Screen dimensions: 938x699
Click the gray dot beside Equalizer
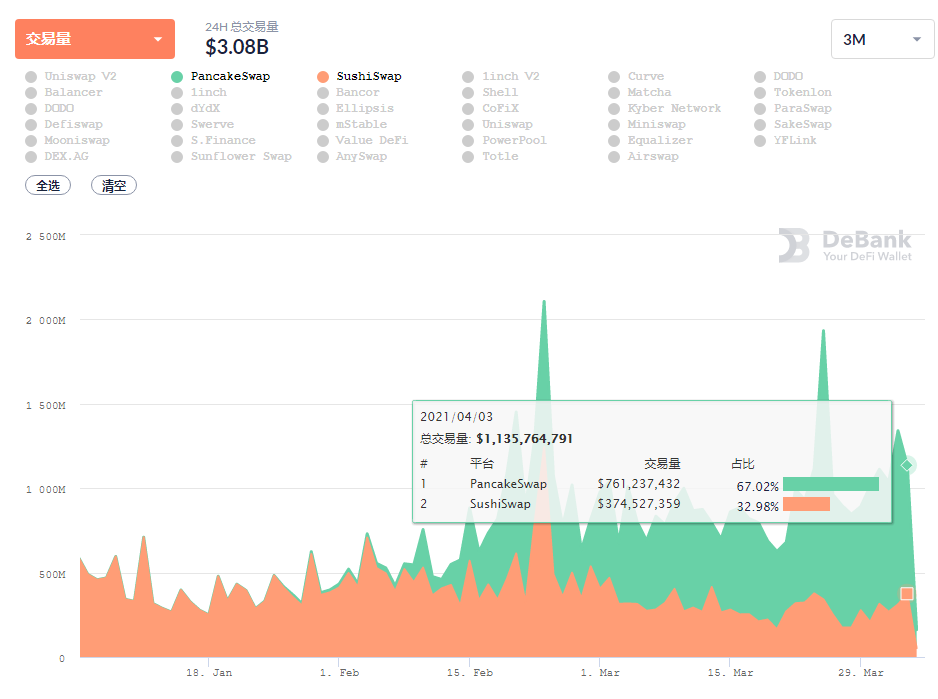click(614, 141)
